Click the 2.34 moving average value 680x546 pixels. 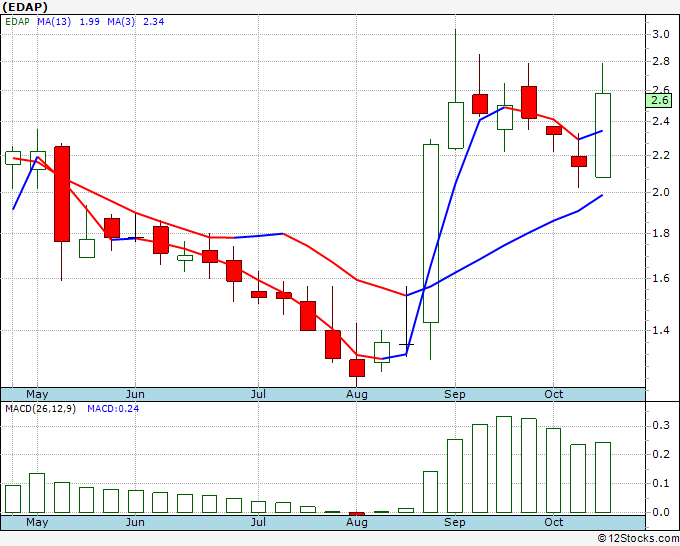pyautogui.click(x=154, y=21)
